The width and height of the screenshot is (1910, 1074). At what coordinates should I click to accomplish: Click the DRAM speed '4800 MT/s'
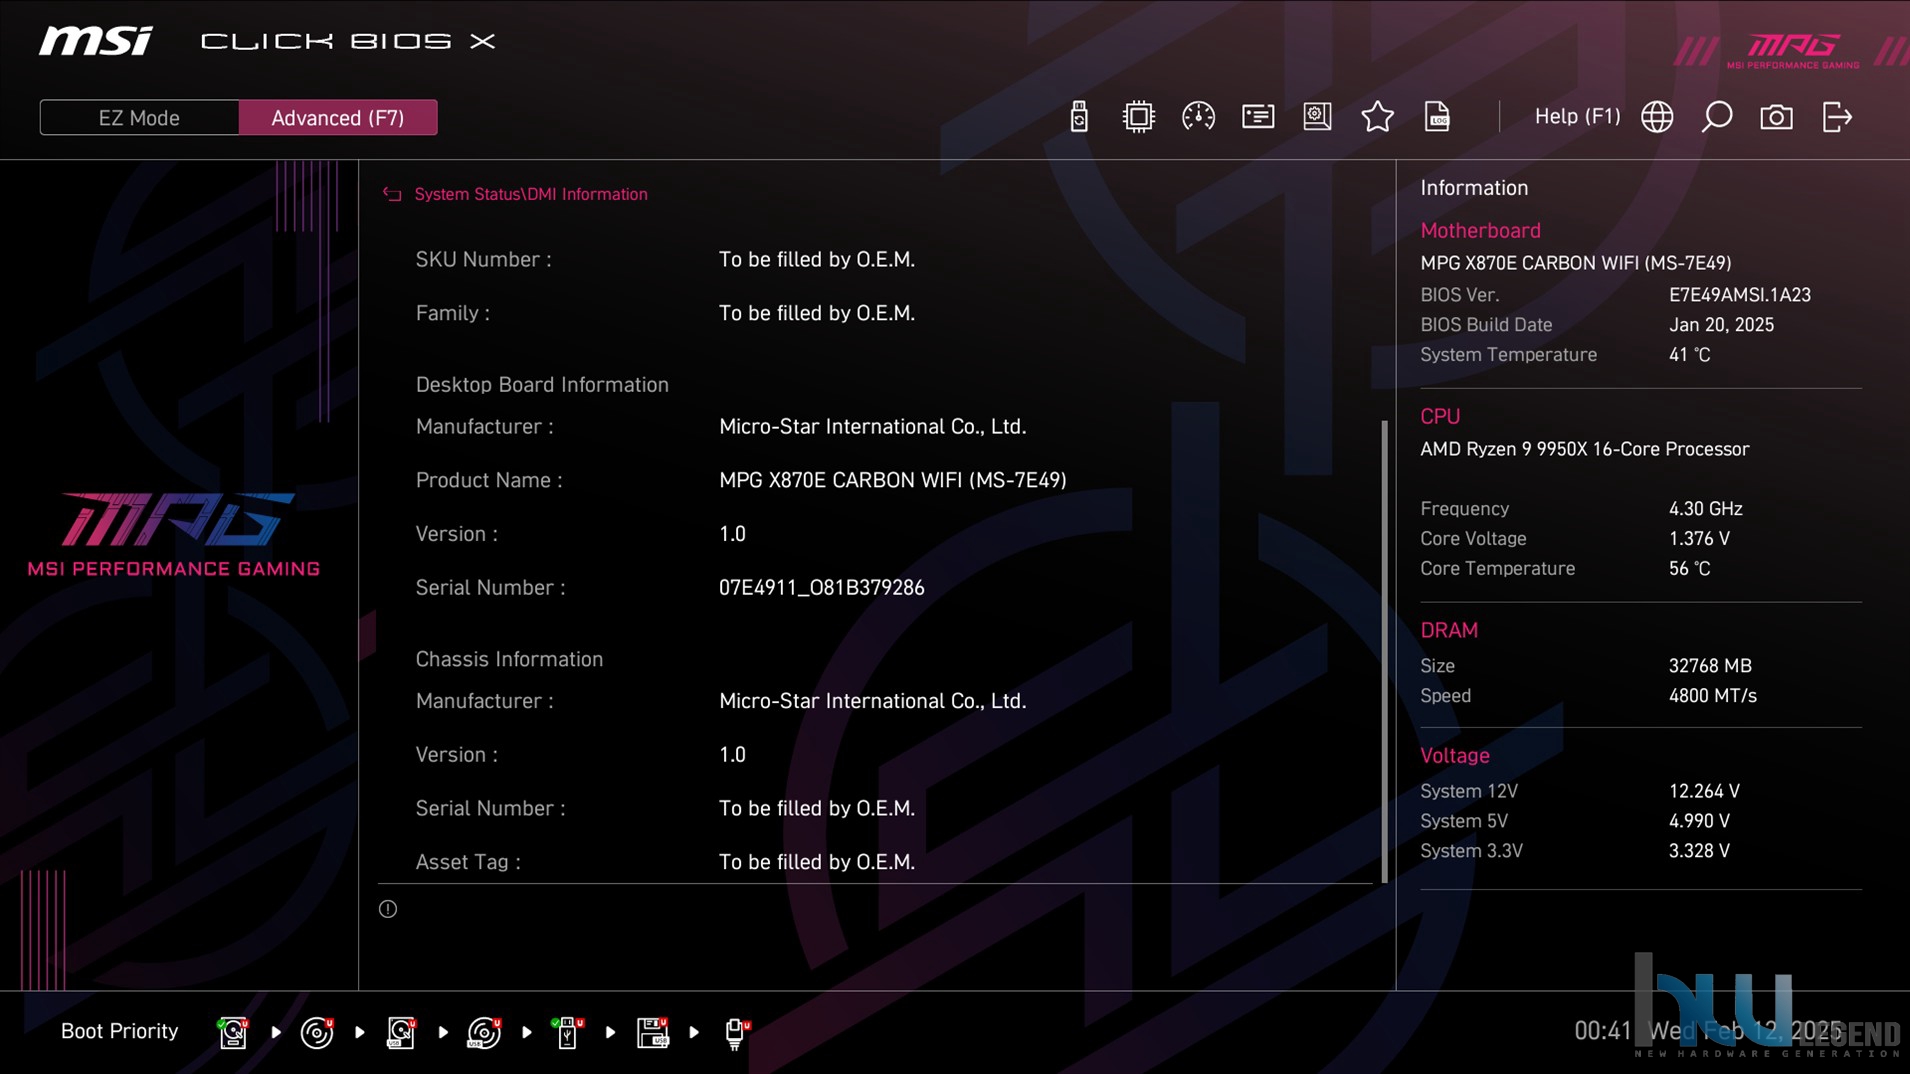(1712, 696)
